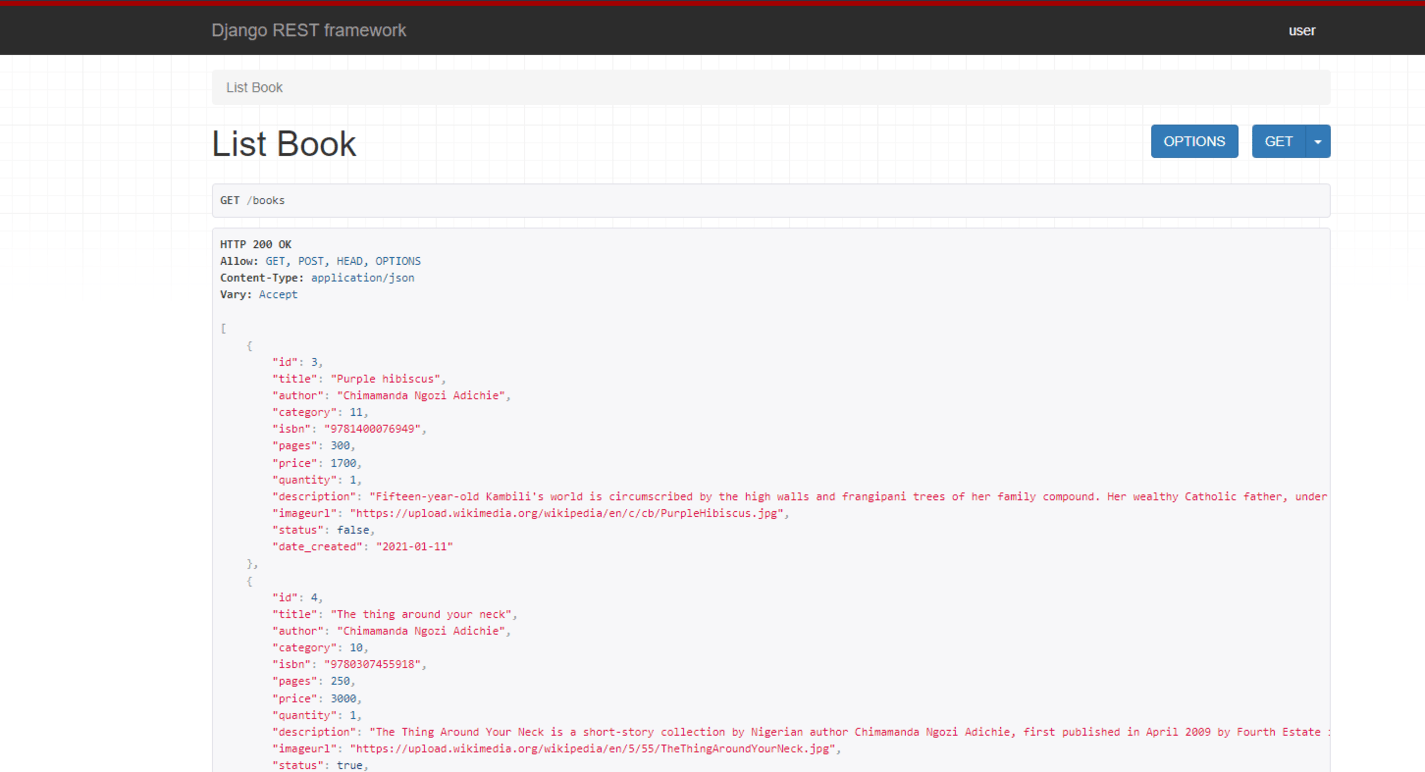Screen dimensions: 1425x772
Task: Click the HTTP 200 OK status line
Action: (254, 243)
